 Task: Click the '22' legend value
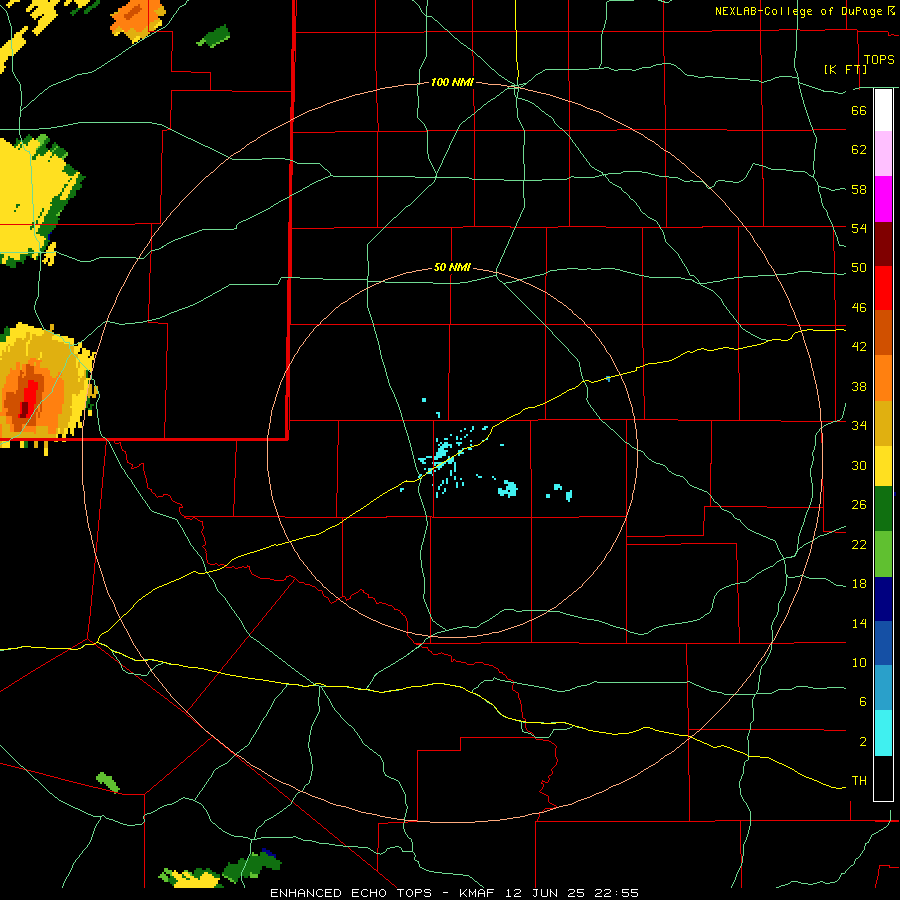[x=859, y=545]
